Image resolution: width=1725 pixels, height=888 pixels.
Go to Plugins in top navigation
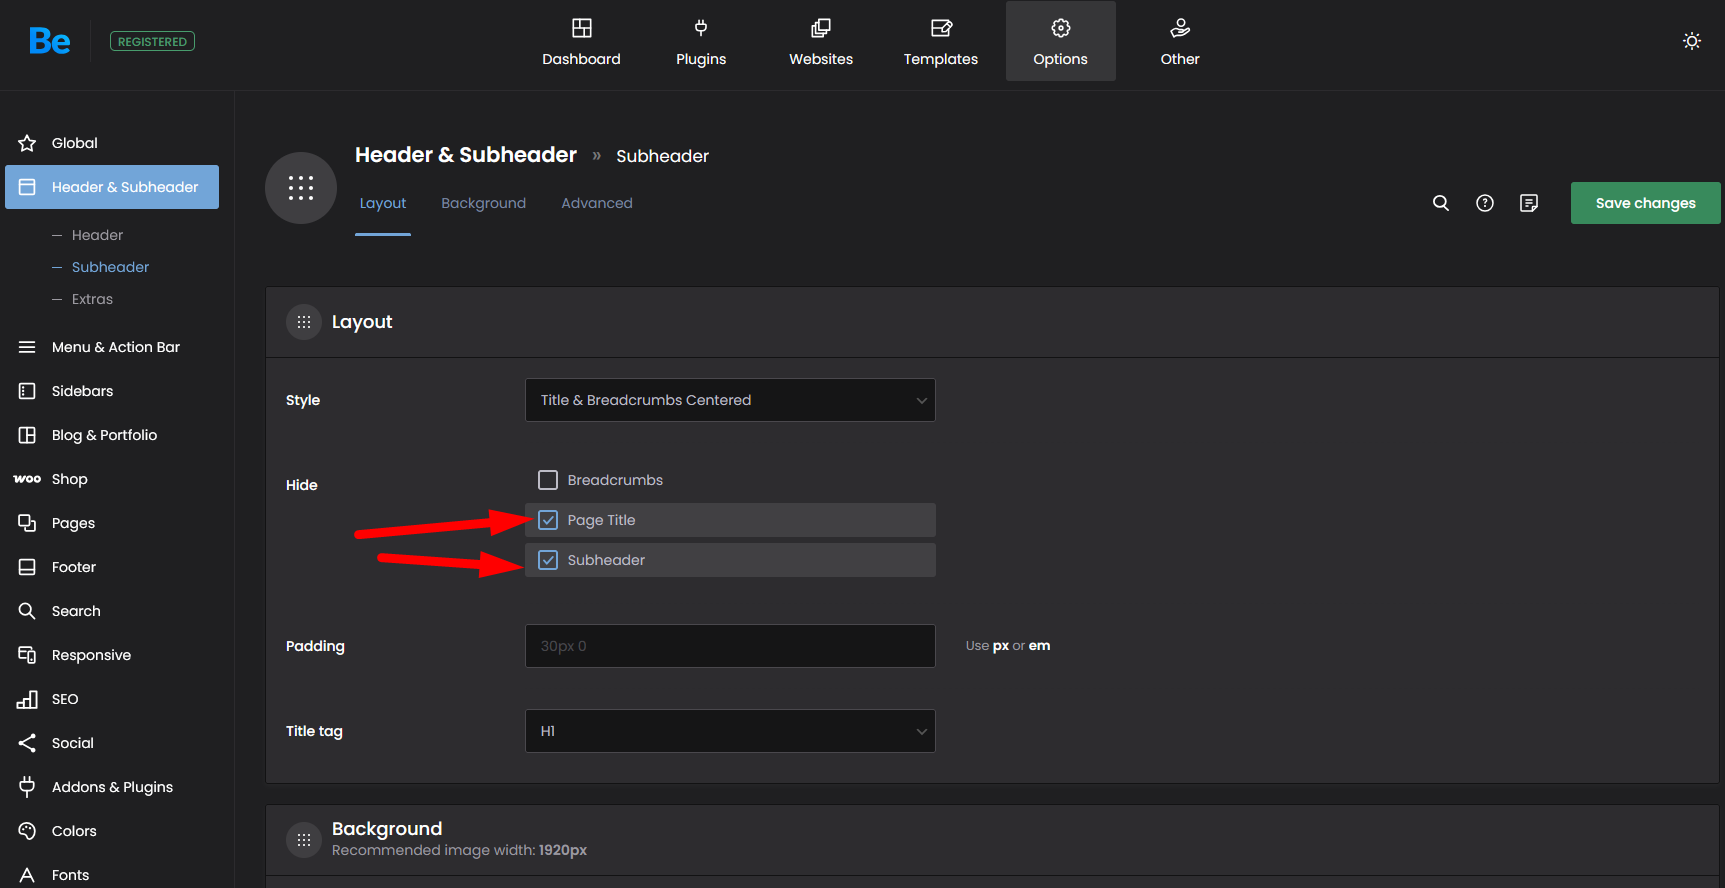pos(701,42)
